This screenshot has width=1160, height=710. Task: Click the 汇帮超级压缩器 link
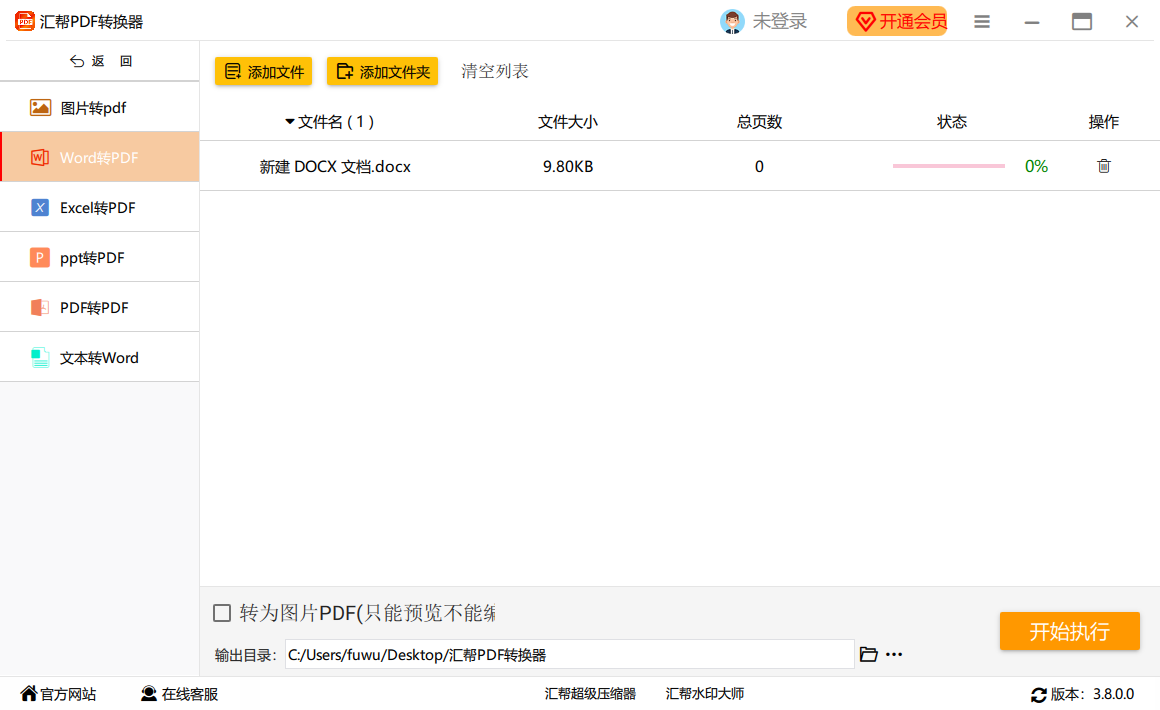coord(590,694)
